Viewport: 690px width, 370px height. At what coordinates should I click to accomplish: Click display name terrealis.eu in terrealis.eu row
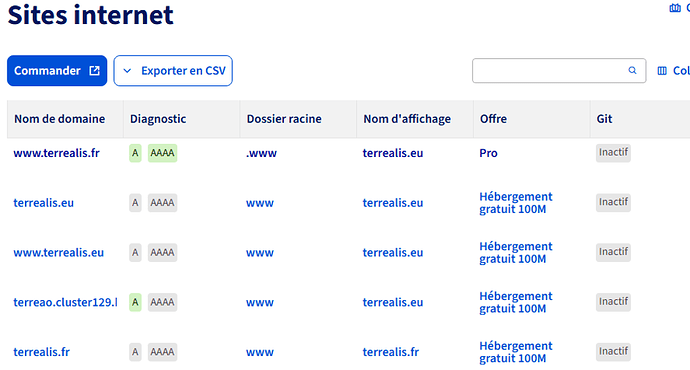393,203
